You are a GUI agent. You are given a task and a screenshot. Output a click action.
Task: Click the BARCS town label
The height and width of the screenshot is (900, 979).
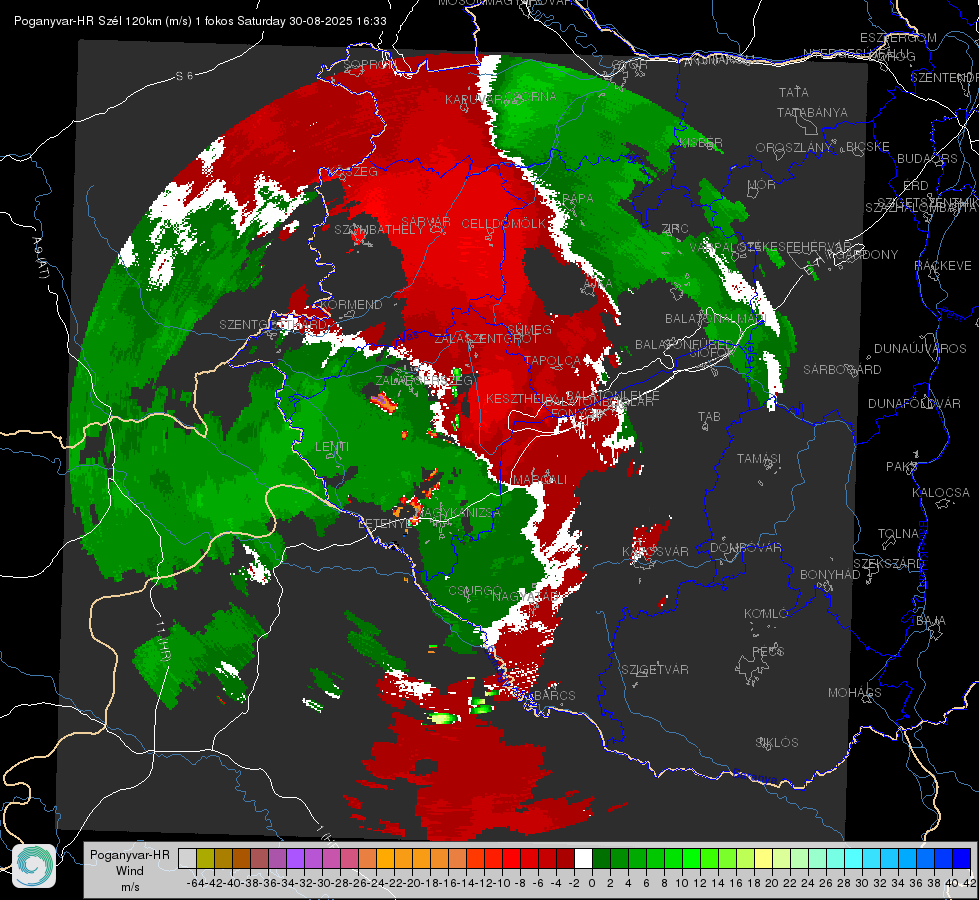click(554, 696)
